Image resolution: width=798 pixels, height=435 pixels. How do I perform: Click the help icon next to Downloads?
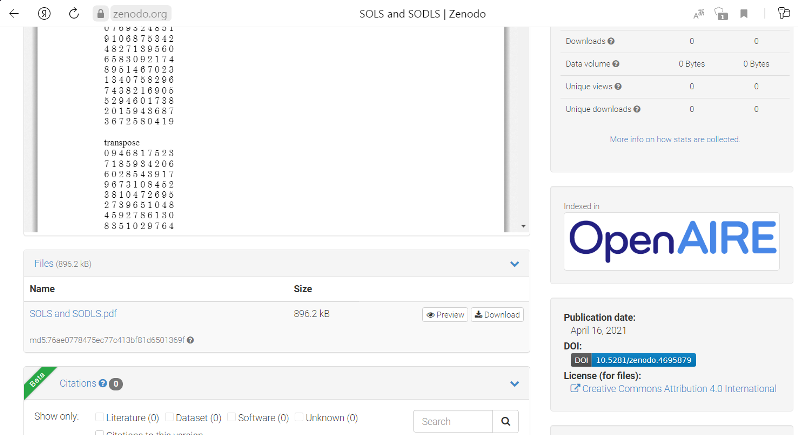click(611, 41)
